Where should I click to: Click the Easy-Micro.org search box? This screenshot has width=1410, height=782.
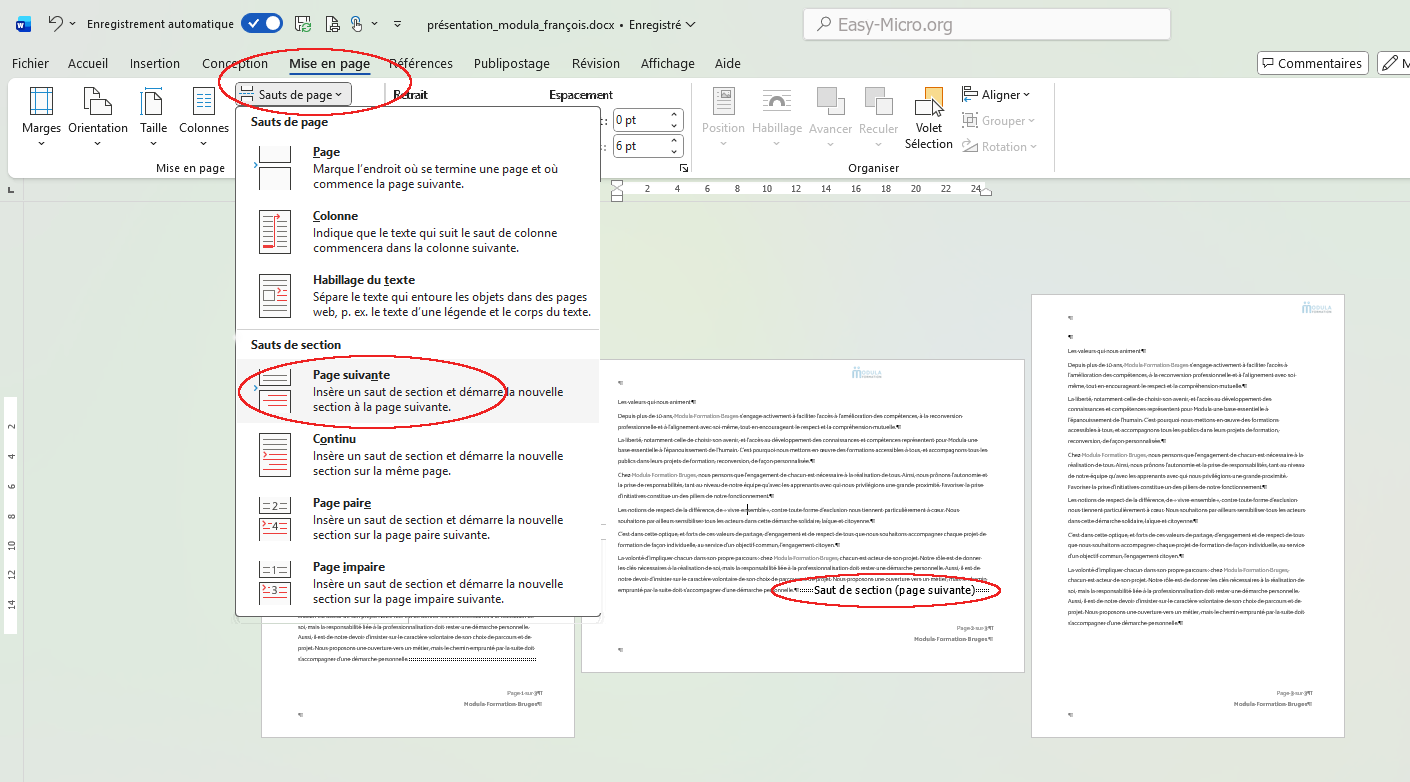click(x=986, y=25)
